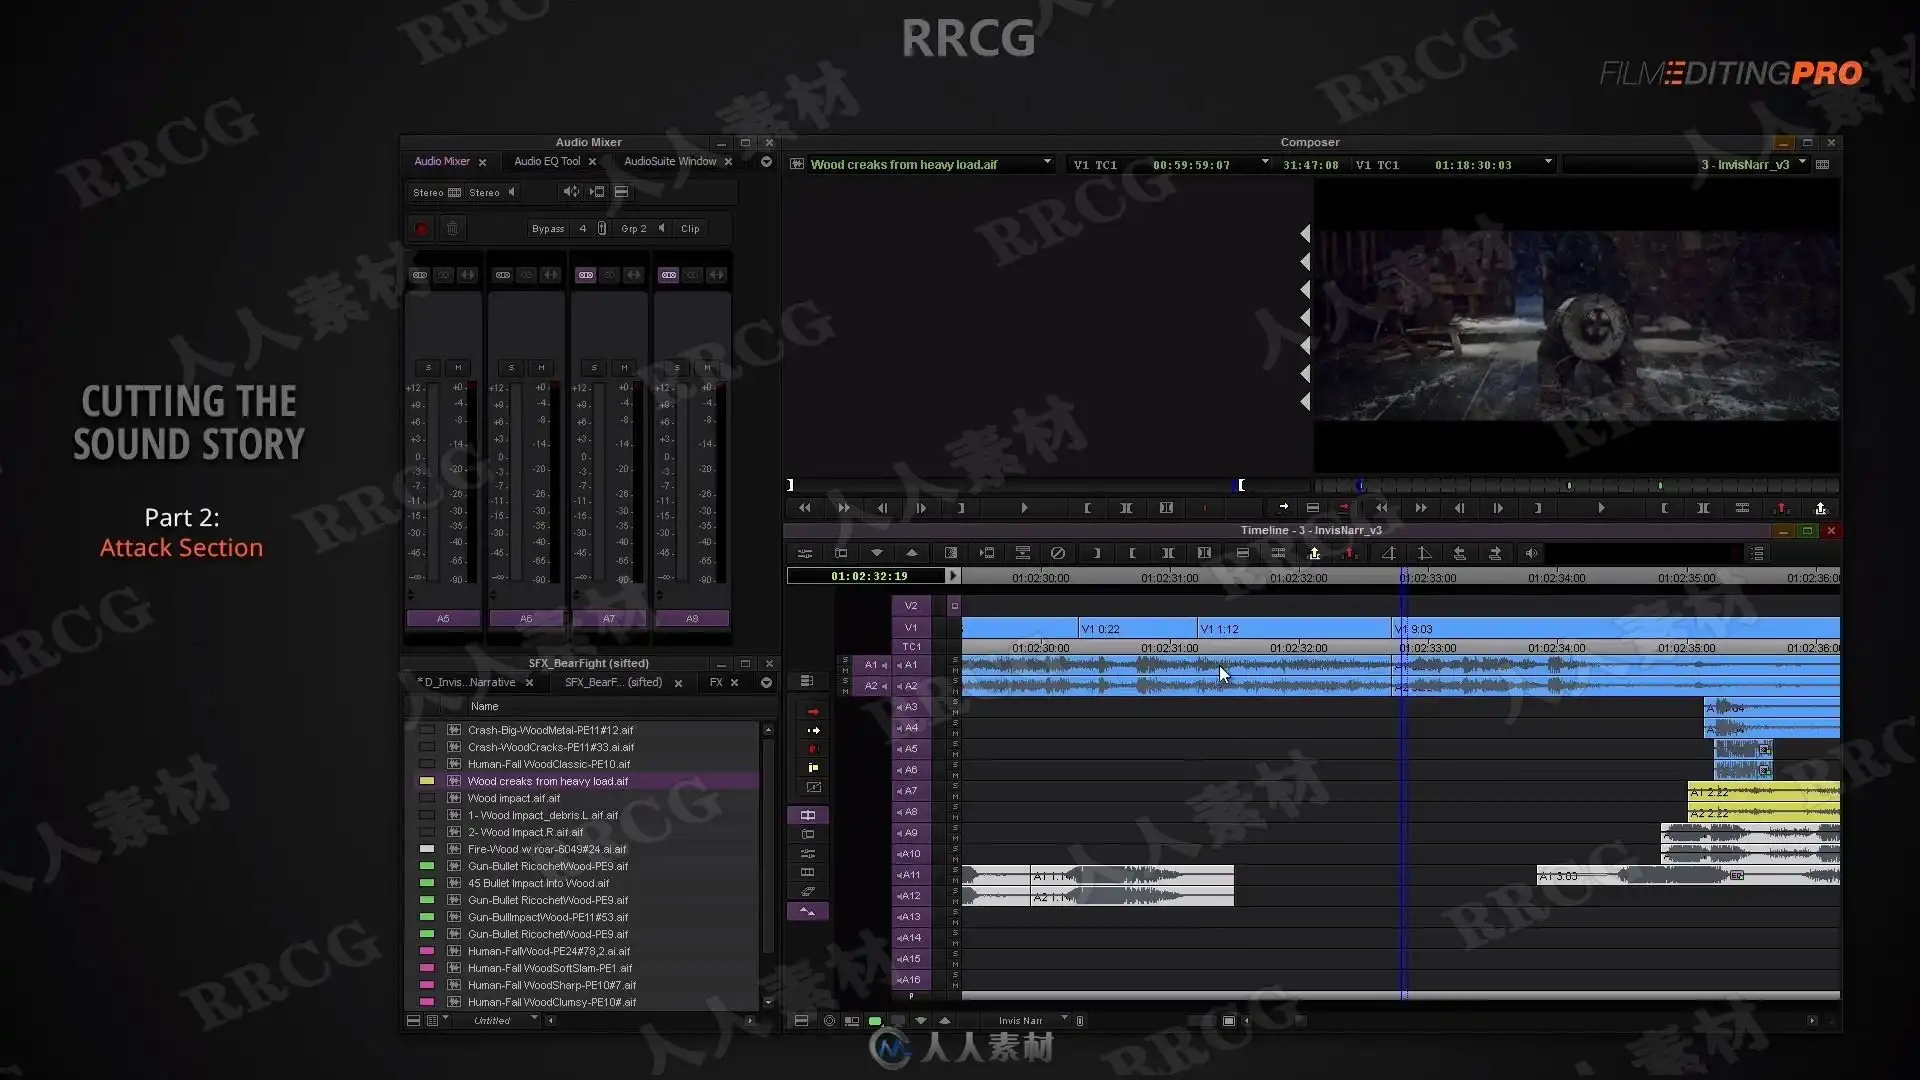Toggle the A3 record track selector
1920x1080 pixels.
(911, 707)
